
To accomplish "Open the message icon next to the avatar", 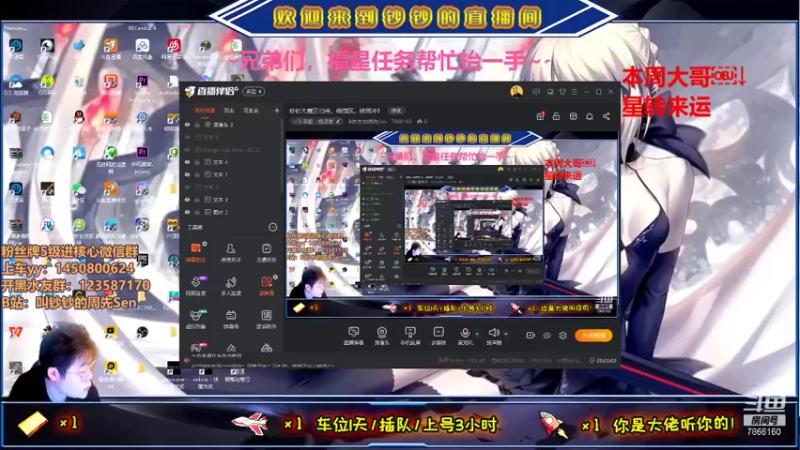I will 536,92.
